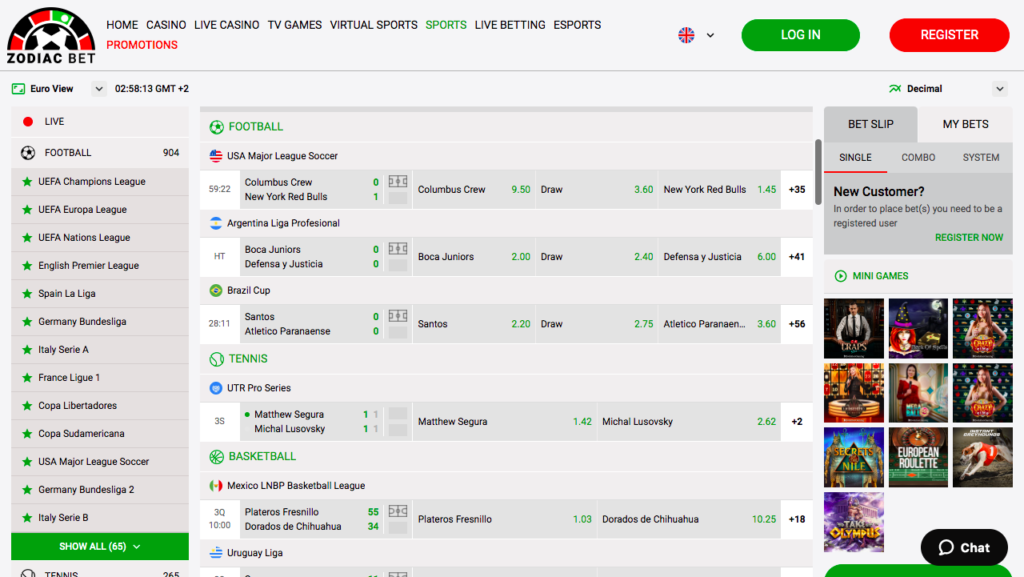Click the Uruguay flag beside Uruguay Liga
The image size is (1024, 577).
[216, 553]
